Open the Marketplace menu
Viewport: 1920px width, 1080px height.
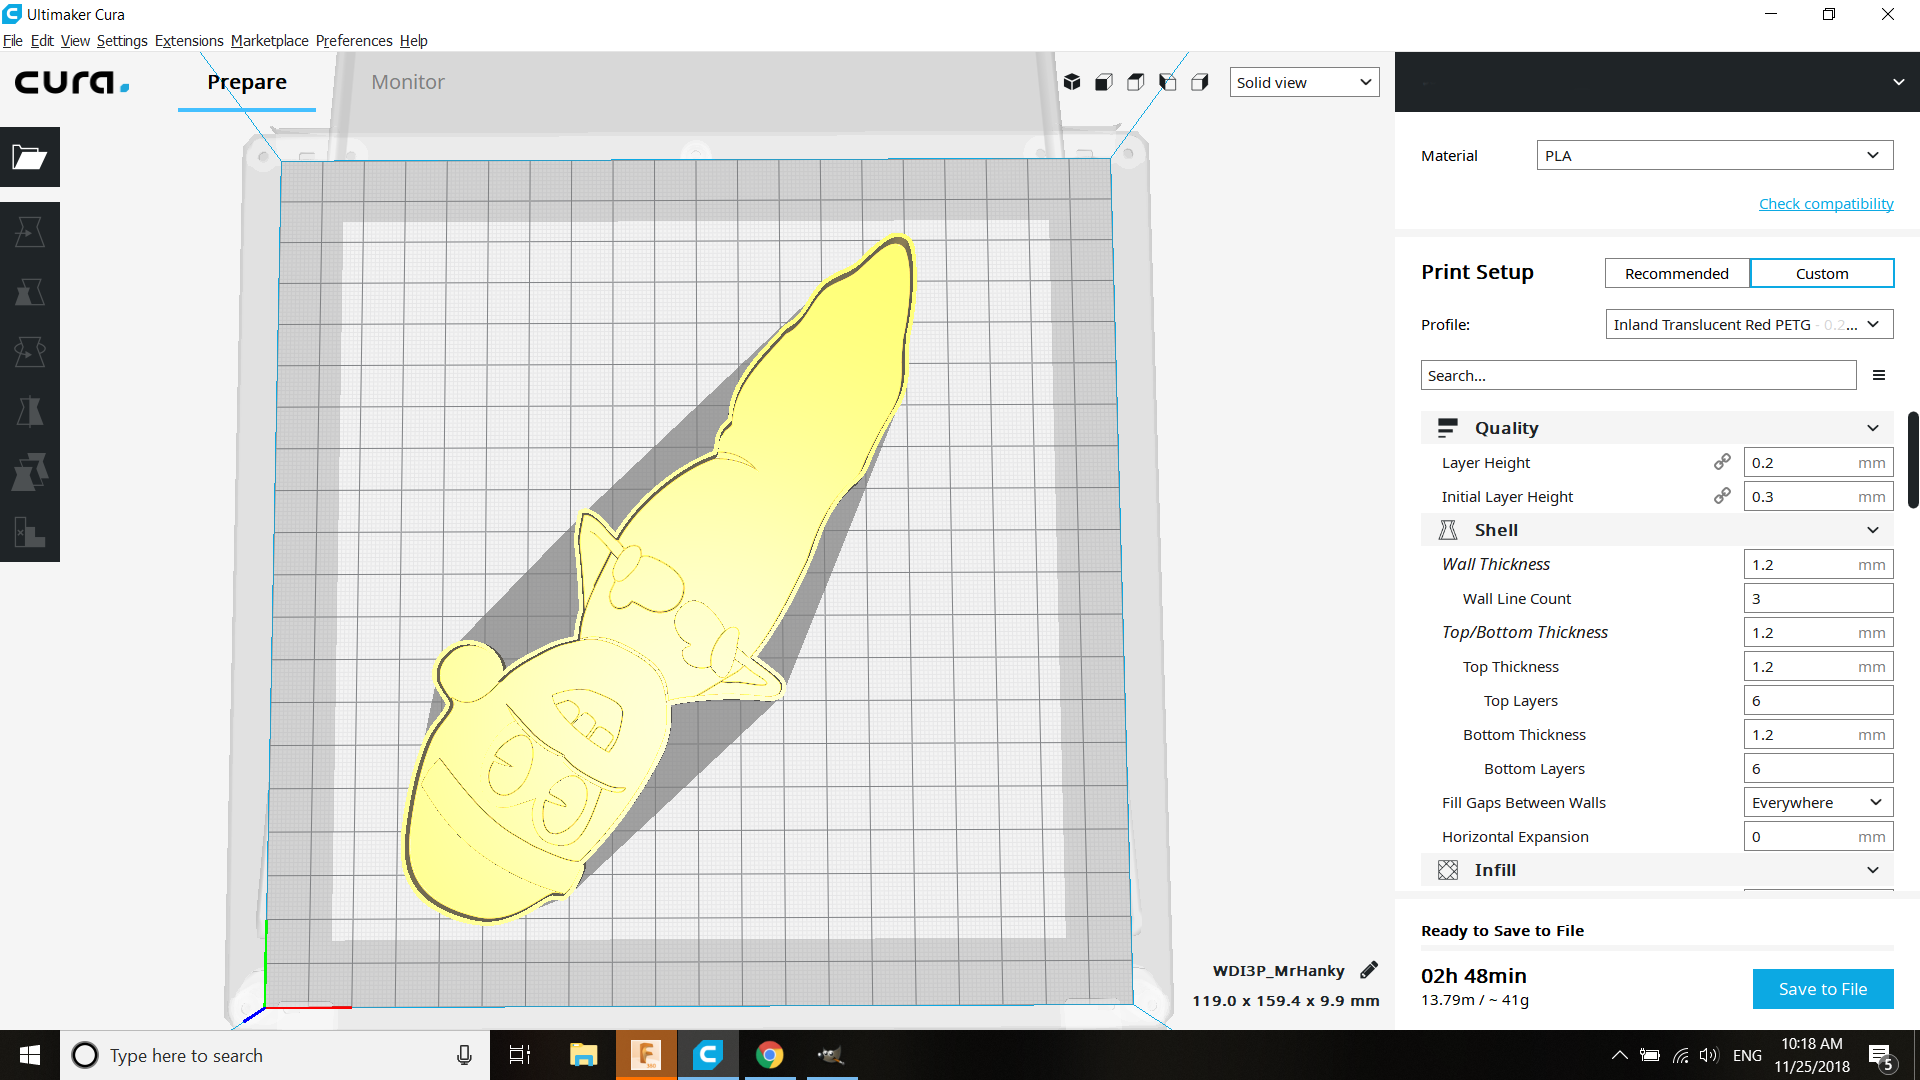point(269,41)
